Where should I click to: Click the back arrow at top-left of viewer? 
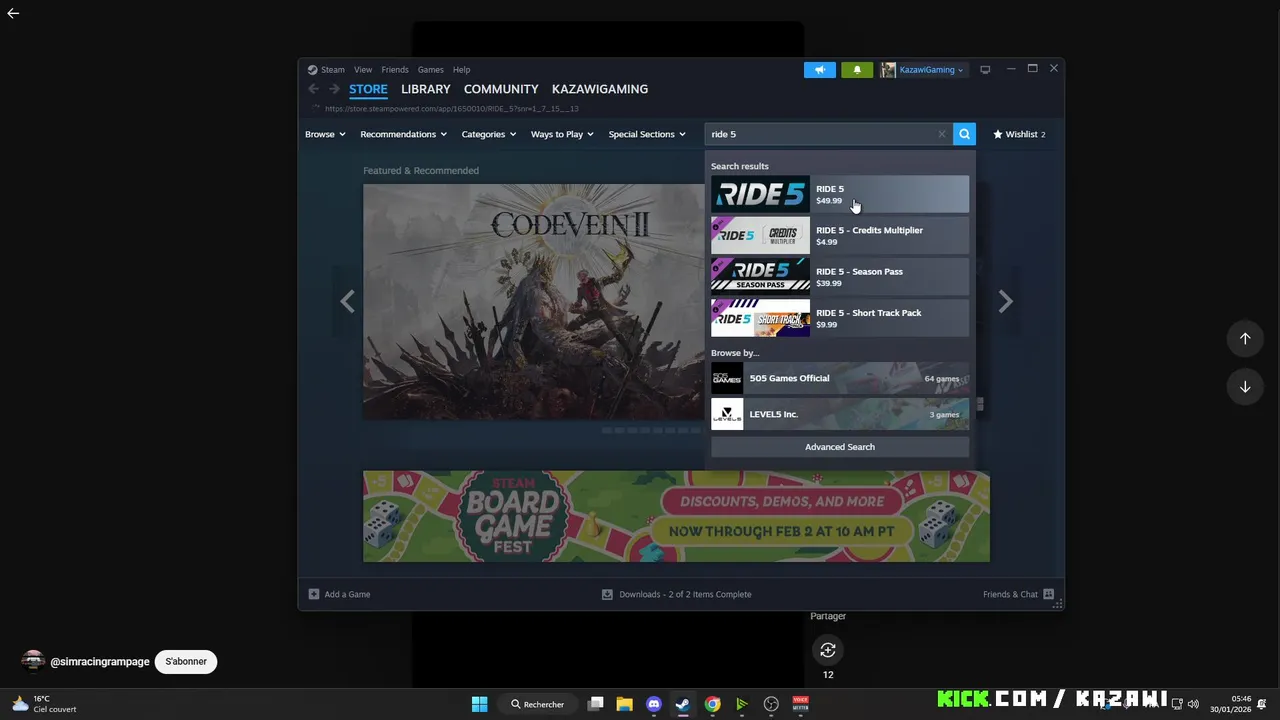(x=13, y=13)
